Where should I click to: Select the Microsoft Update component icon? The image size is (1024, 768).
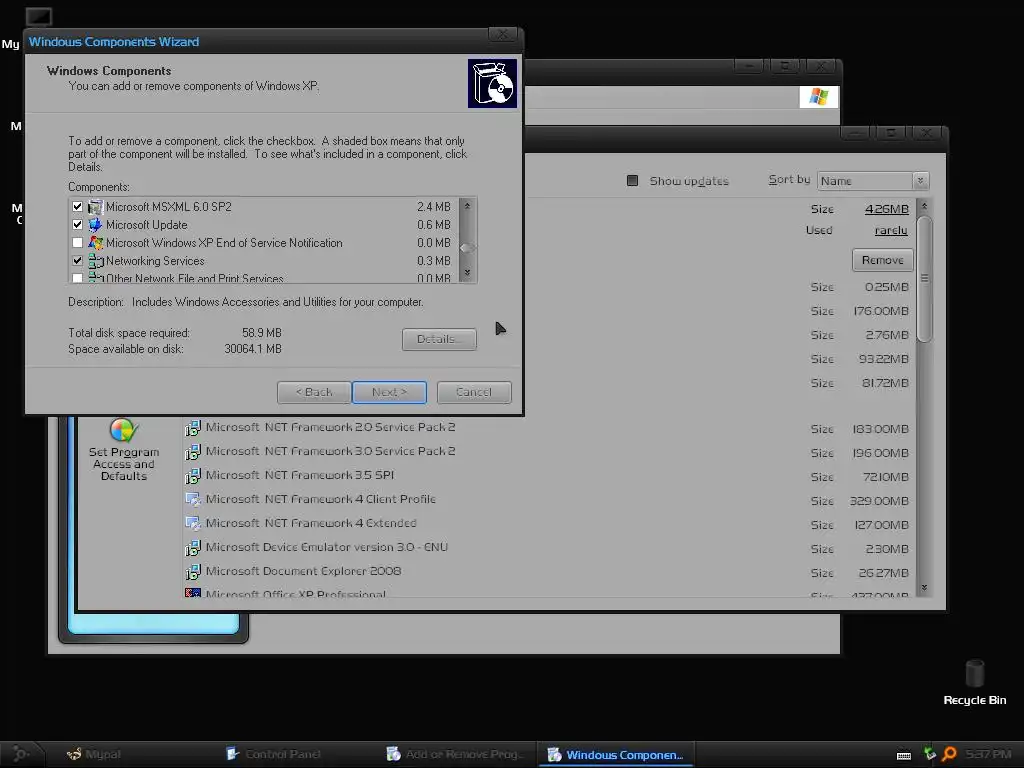[95, 225]
